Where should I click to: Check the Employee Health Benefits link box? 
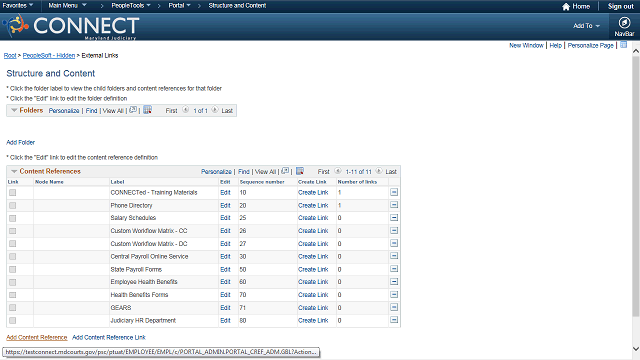point(13,282)
